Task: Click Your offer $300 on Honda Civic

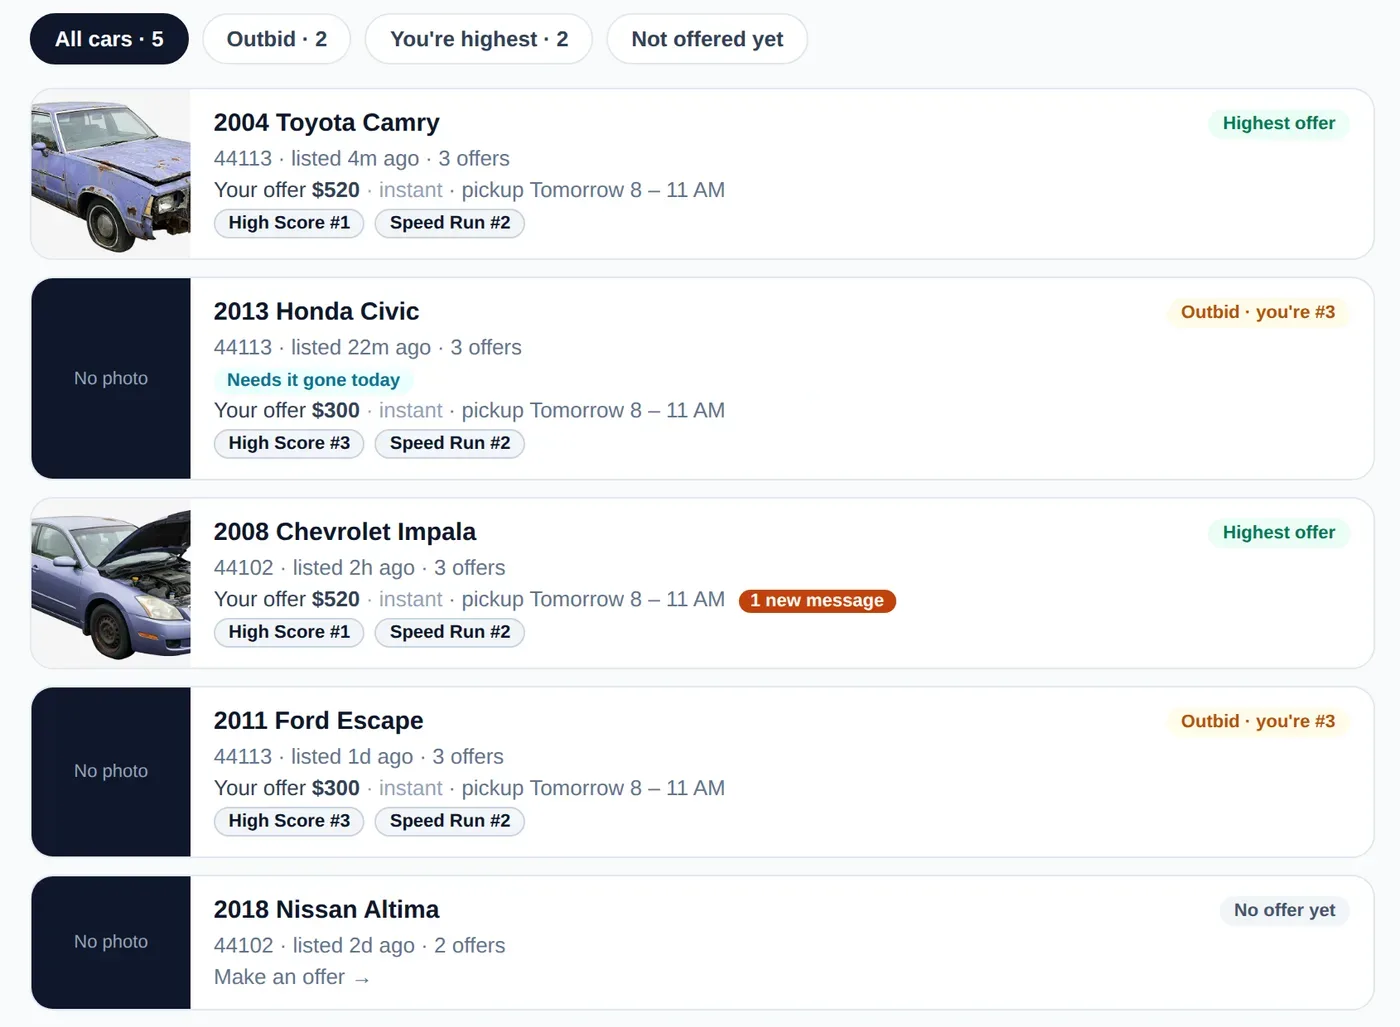Action: pos(287,410)
